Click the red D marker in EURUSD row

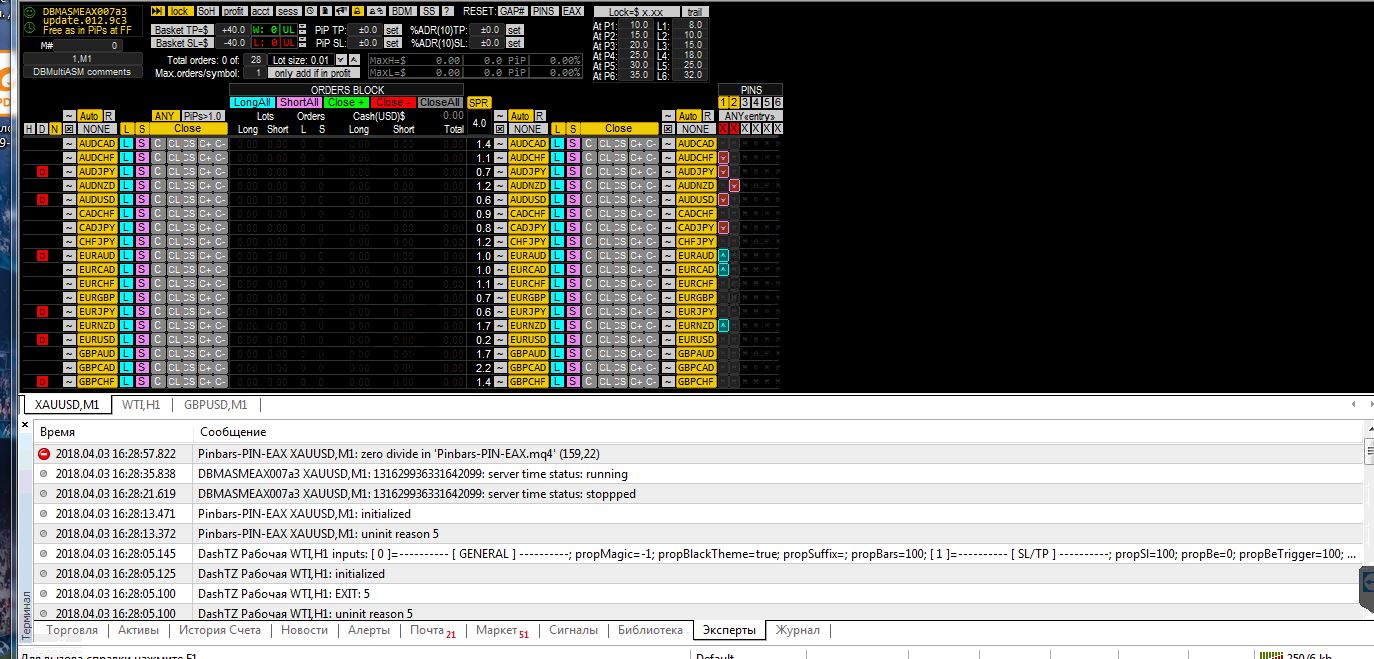pos(42,340)
